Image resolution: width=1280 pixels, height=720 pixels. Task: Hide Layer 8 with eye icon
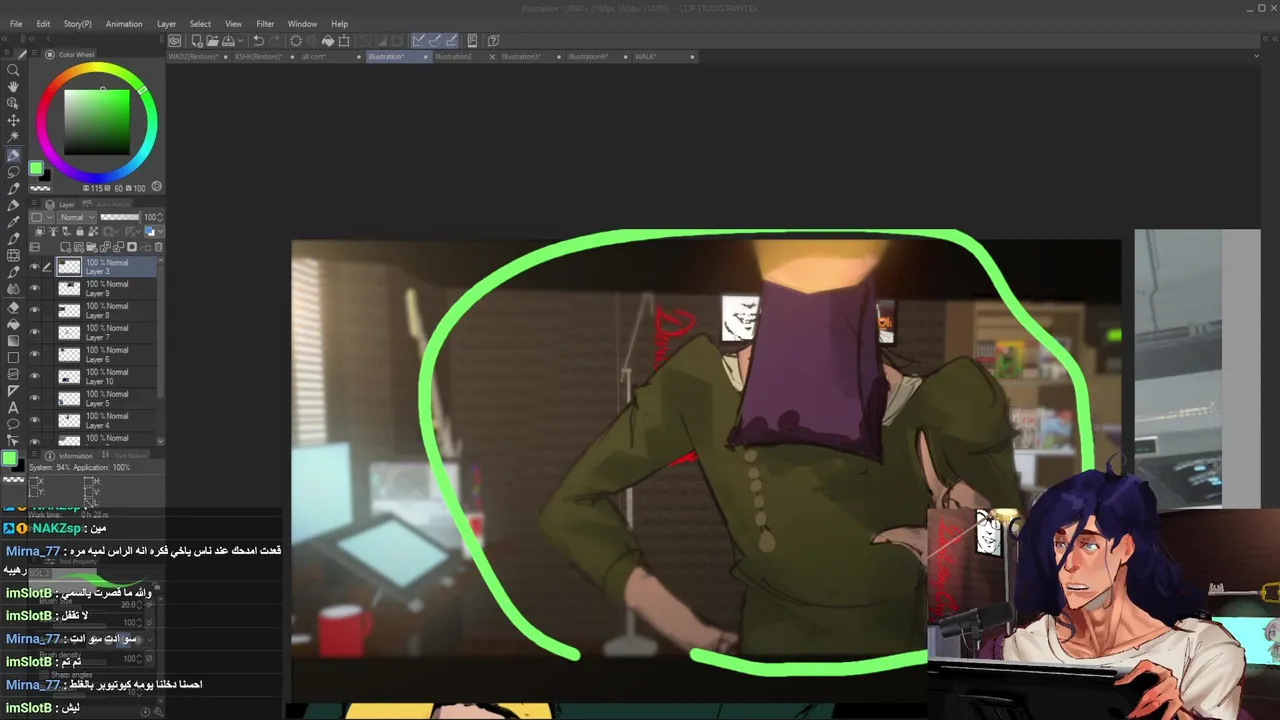[x=34, y=310]
